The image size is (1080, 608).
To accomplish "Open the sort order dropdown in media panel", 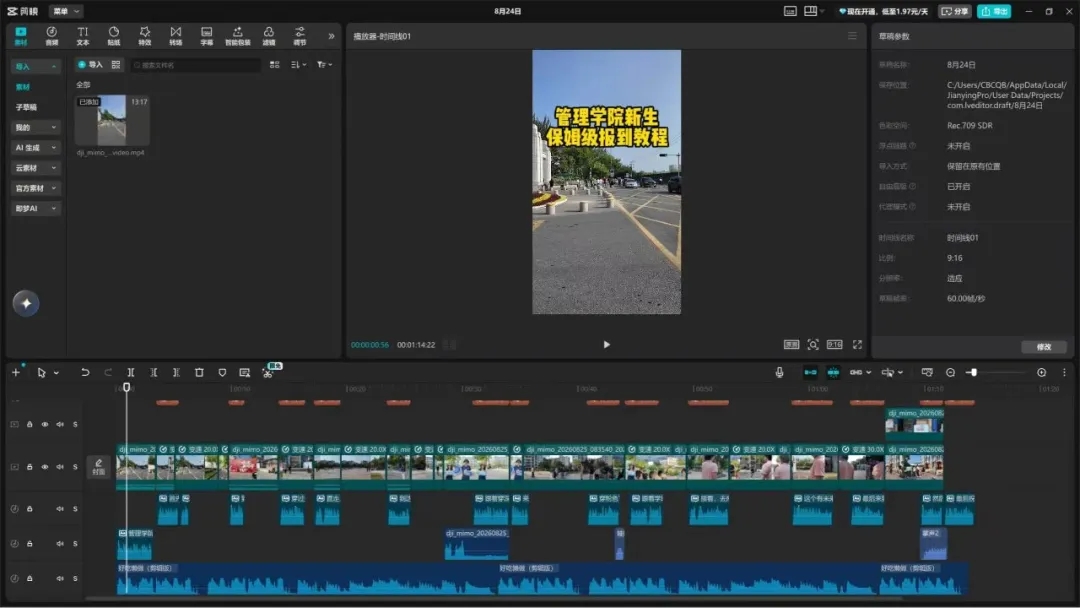I will (298, 65).
